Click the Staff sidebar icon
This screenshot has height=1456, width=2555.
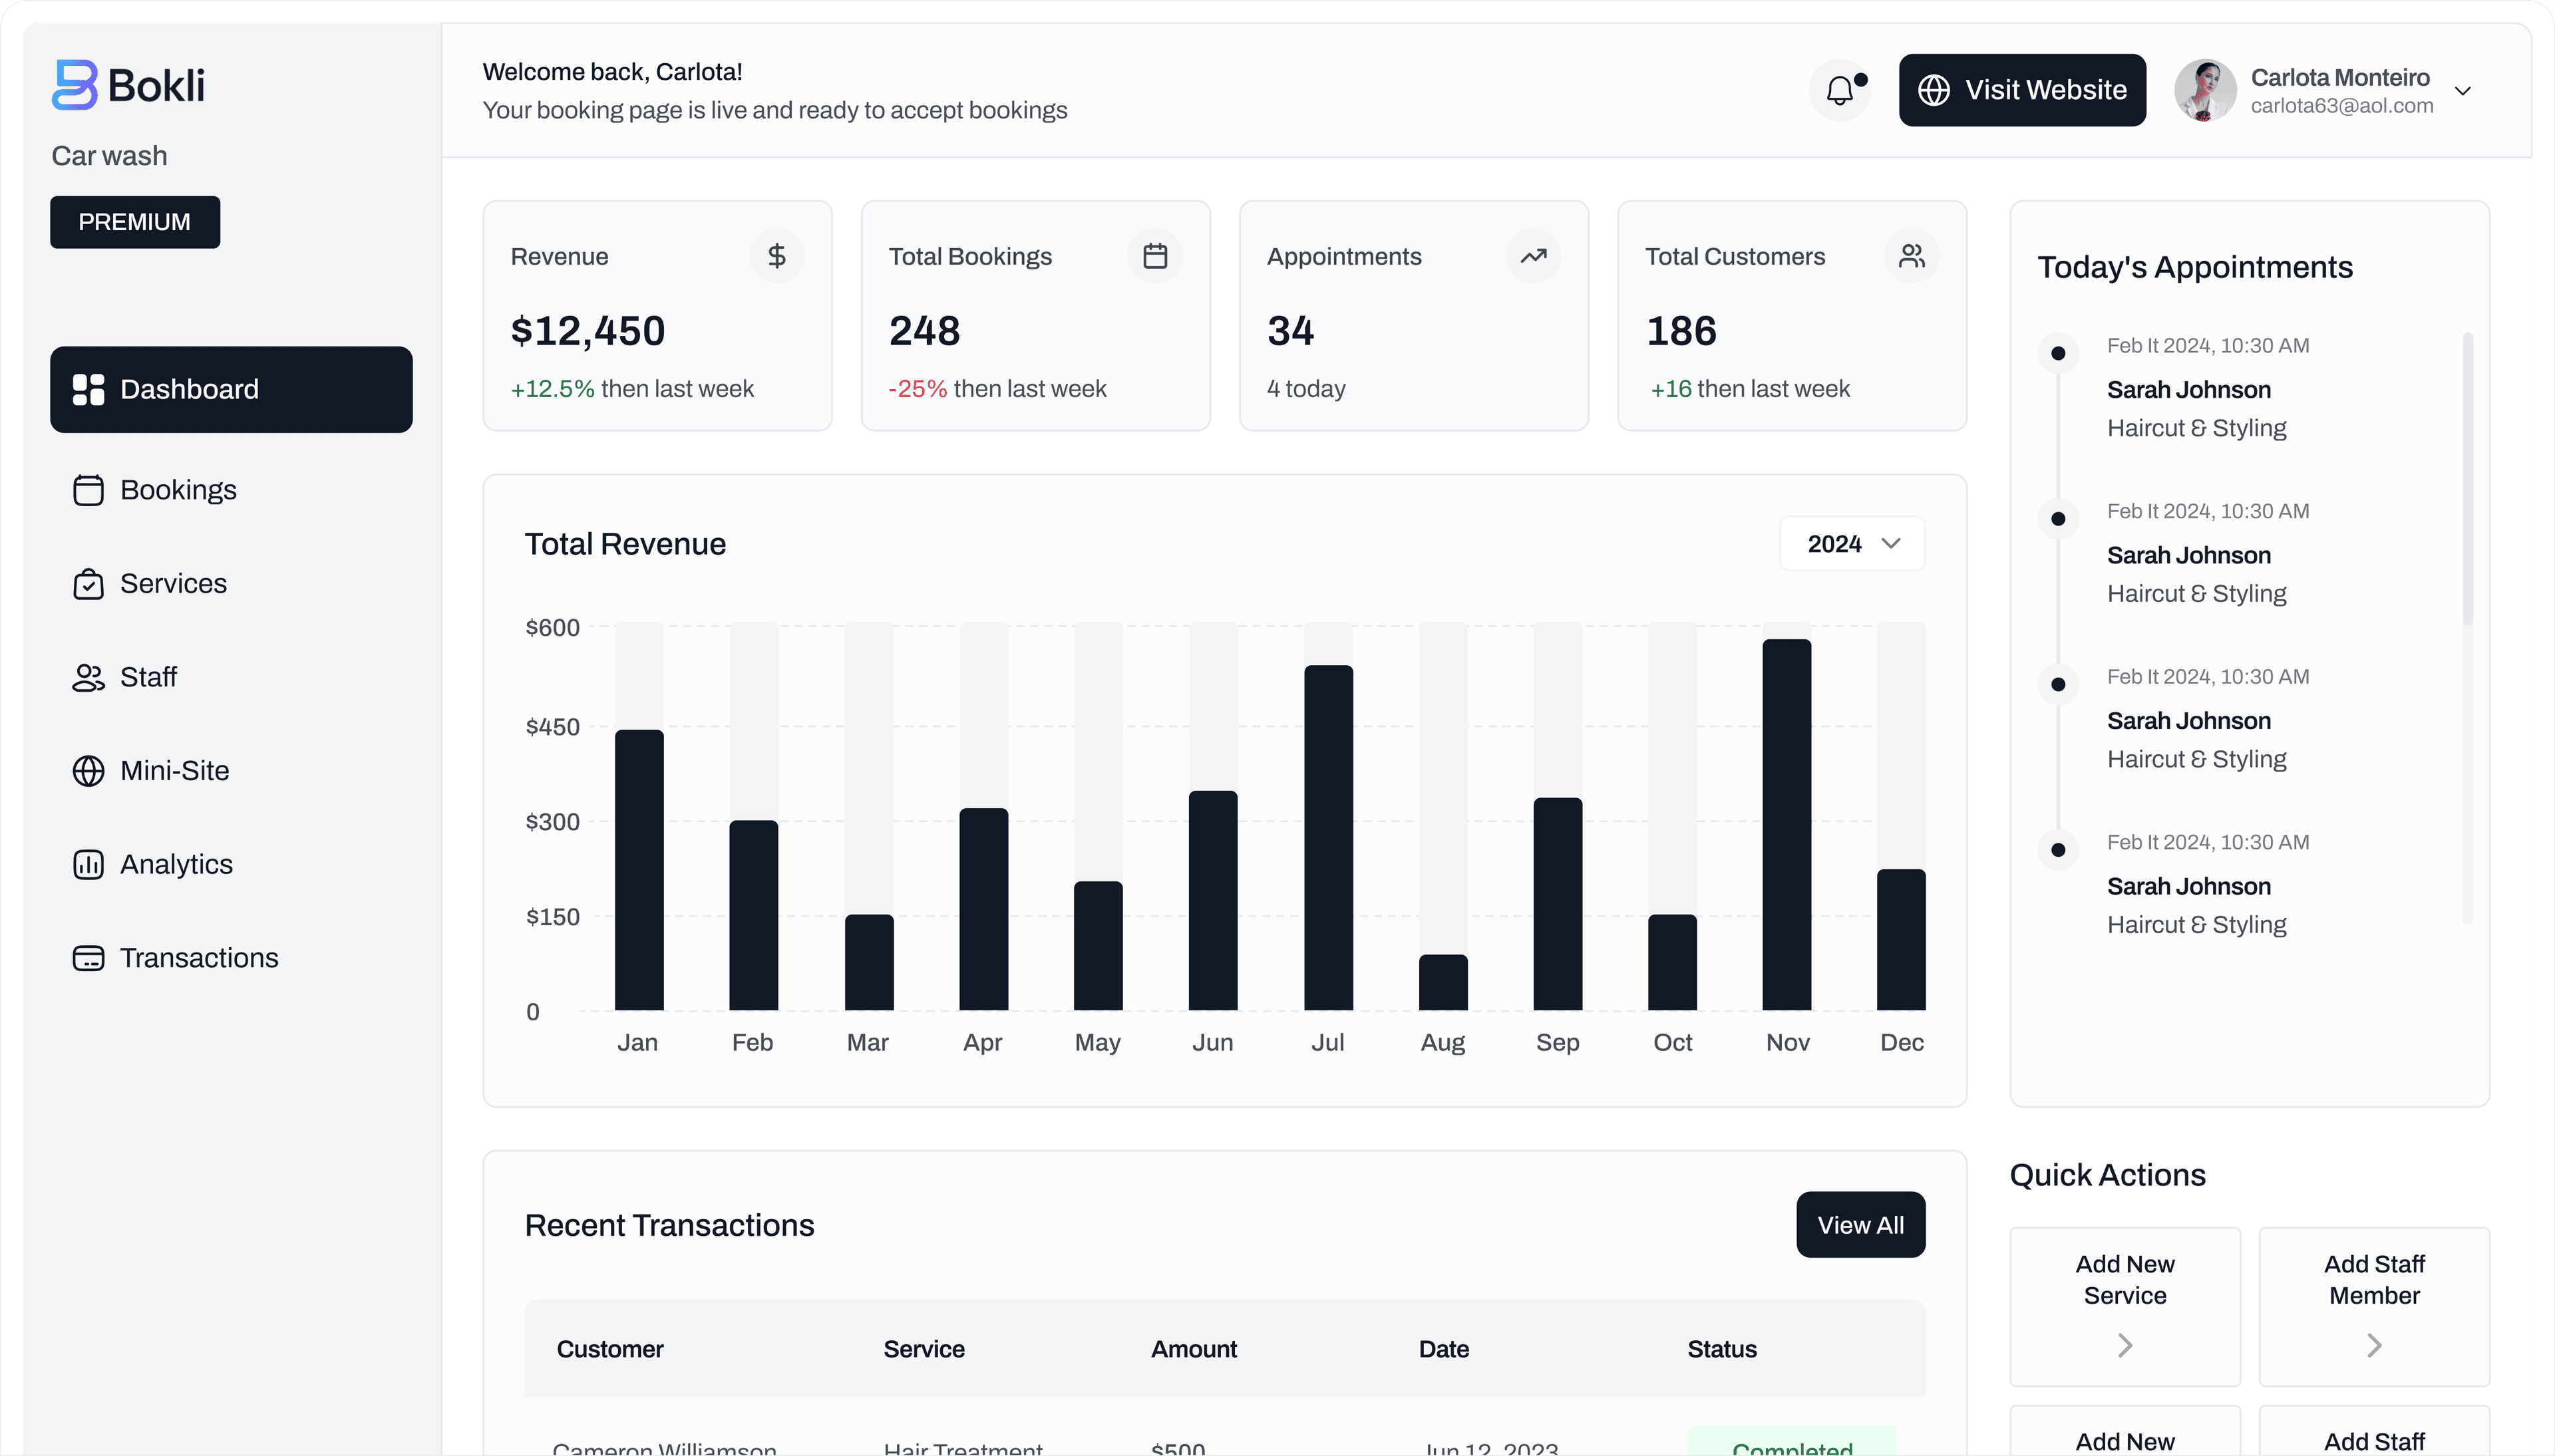(88, 676)
